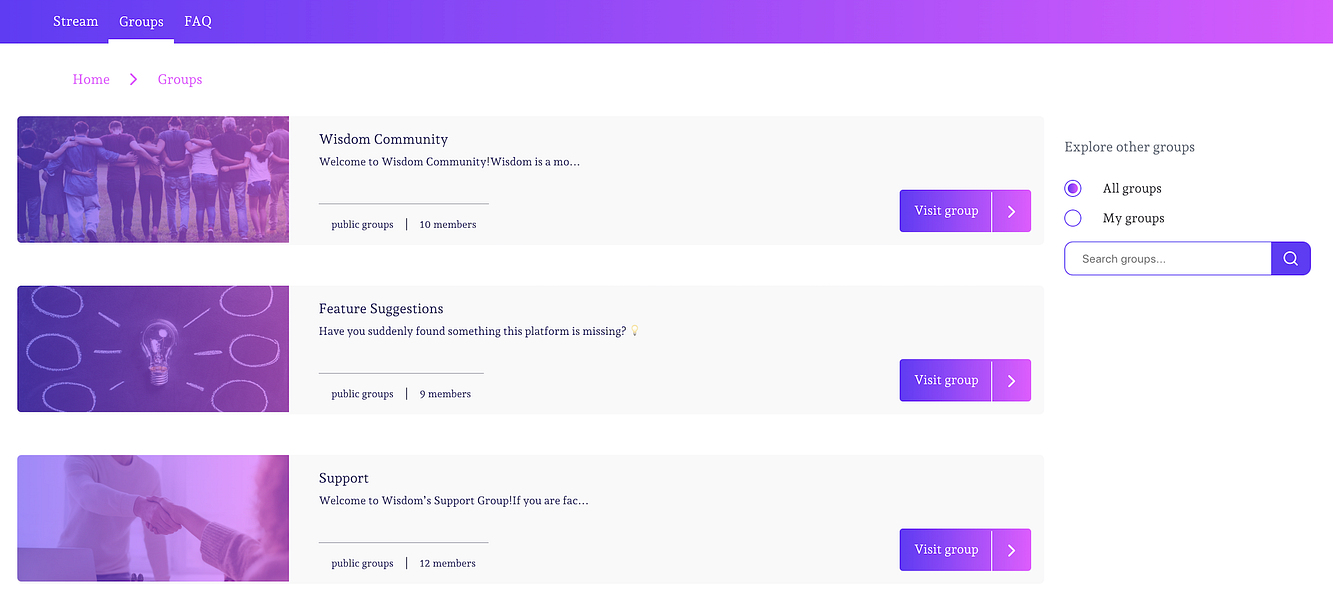Open the FAQ tab

[x=198, y=21]
